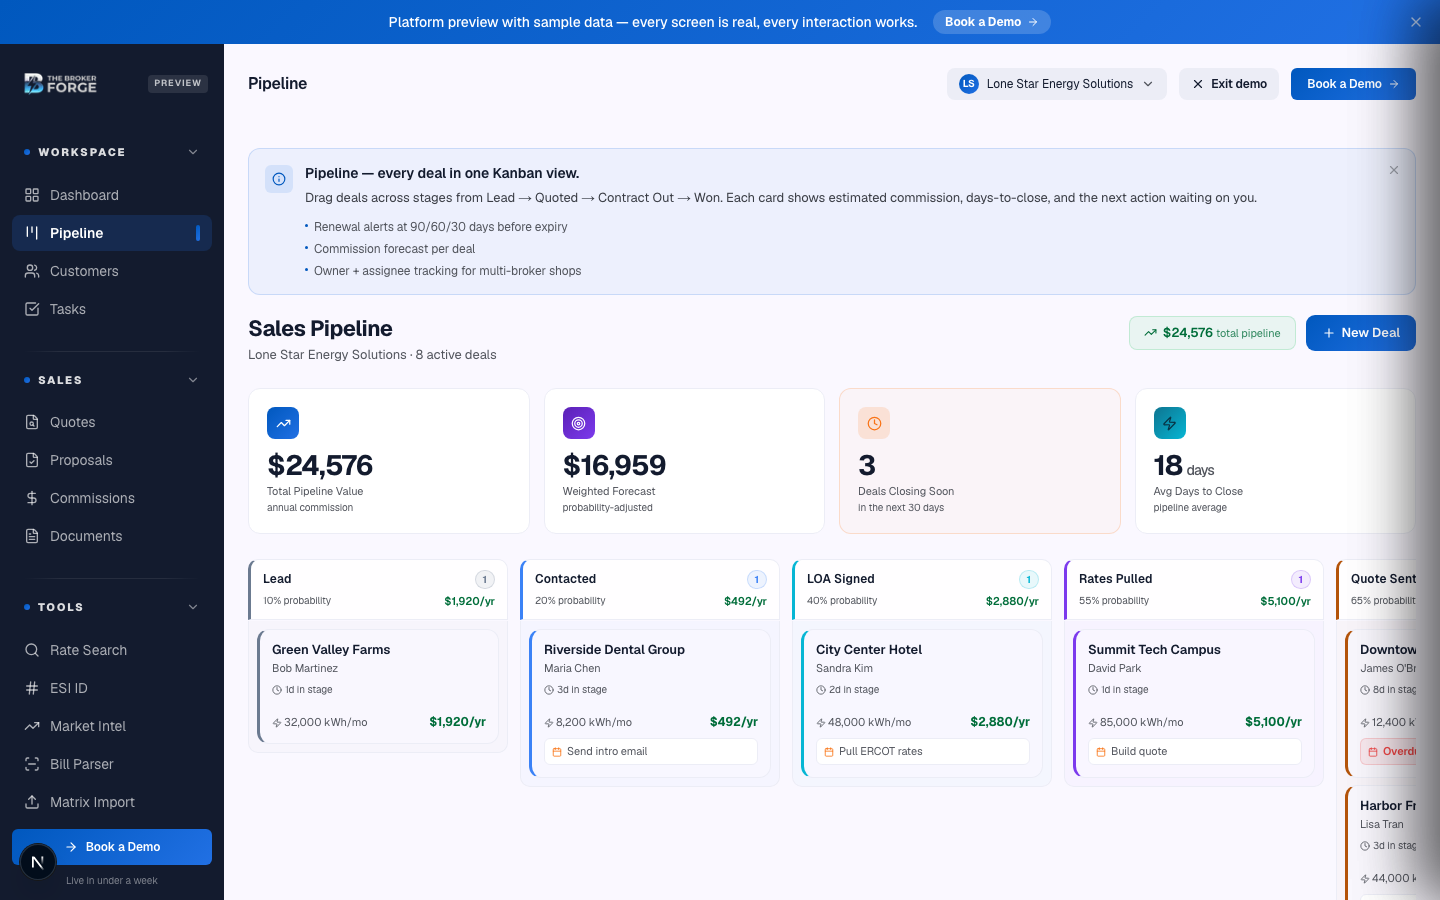Open the City Center Hotel deal card

922,703
